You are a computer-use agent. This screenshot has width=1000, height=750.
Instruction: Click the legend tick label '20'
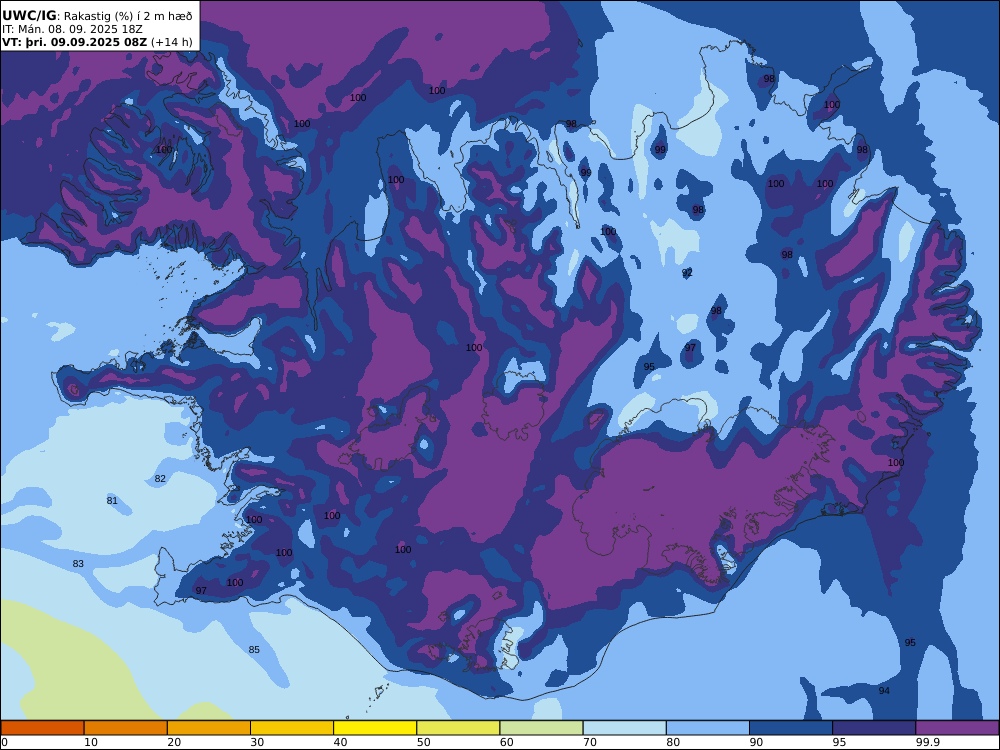174,742
